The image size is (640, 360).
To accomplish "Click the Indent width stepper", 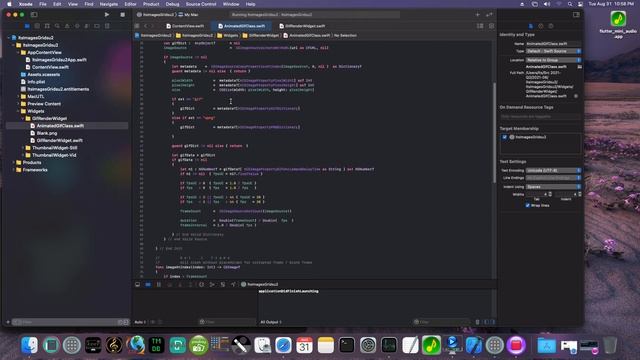I will [580, 194].
